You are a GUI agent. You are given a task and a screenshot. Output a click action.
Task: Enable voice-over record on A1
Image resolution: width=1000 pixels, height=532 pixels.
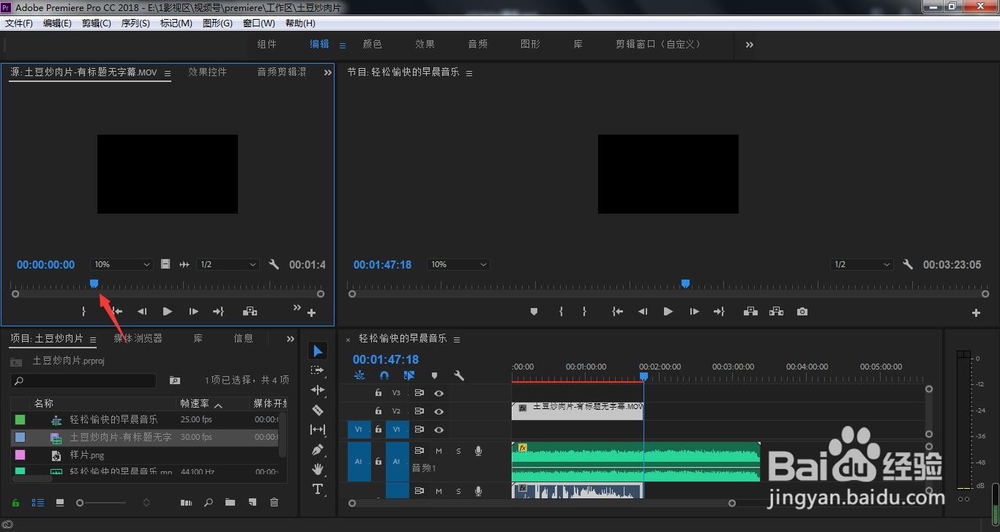[478, 451]
